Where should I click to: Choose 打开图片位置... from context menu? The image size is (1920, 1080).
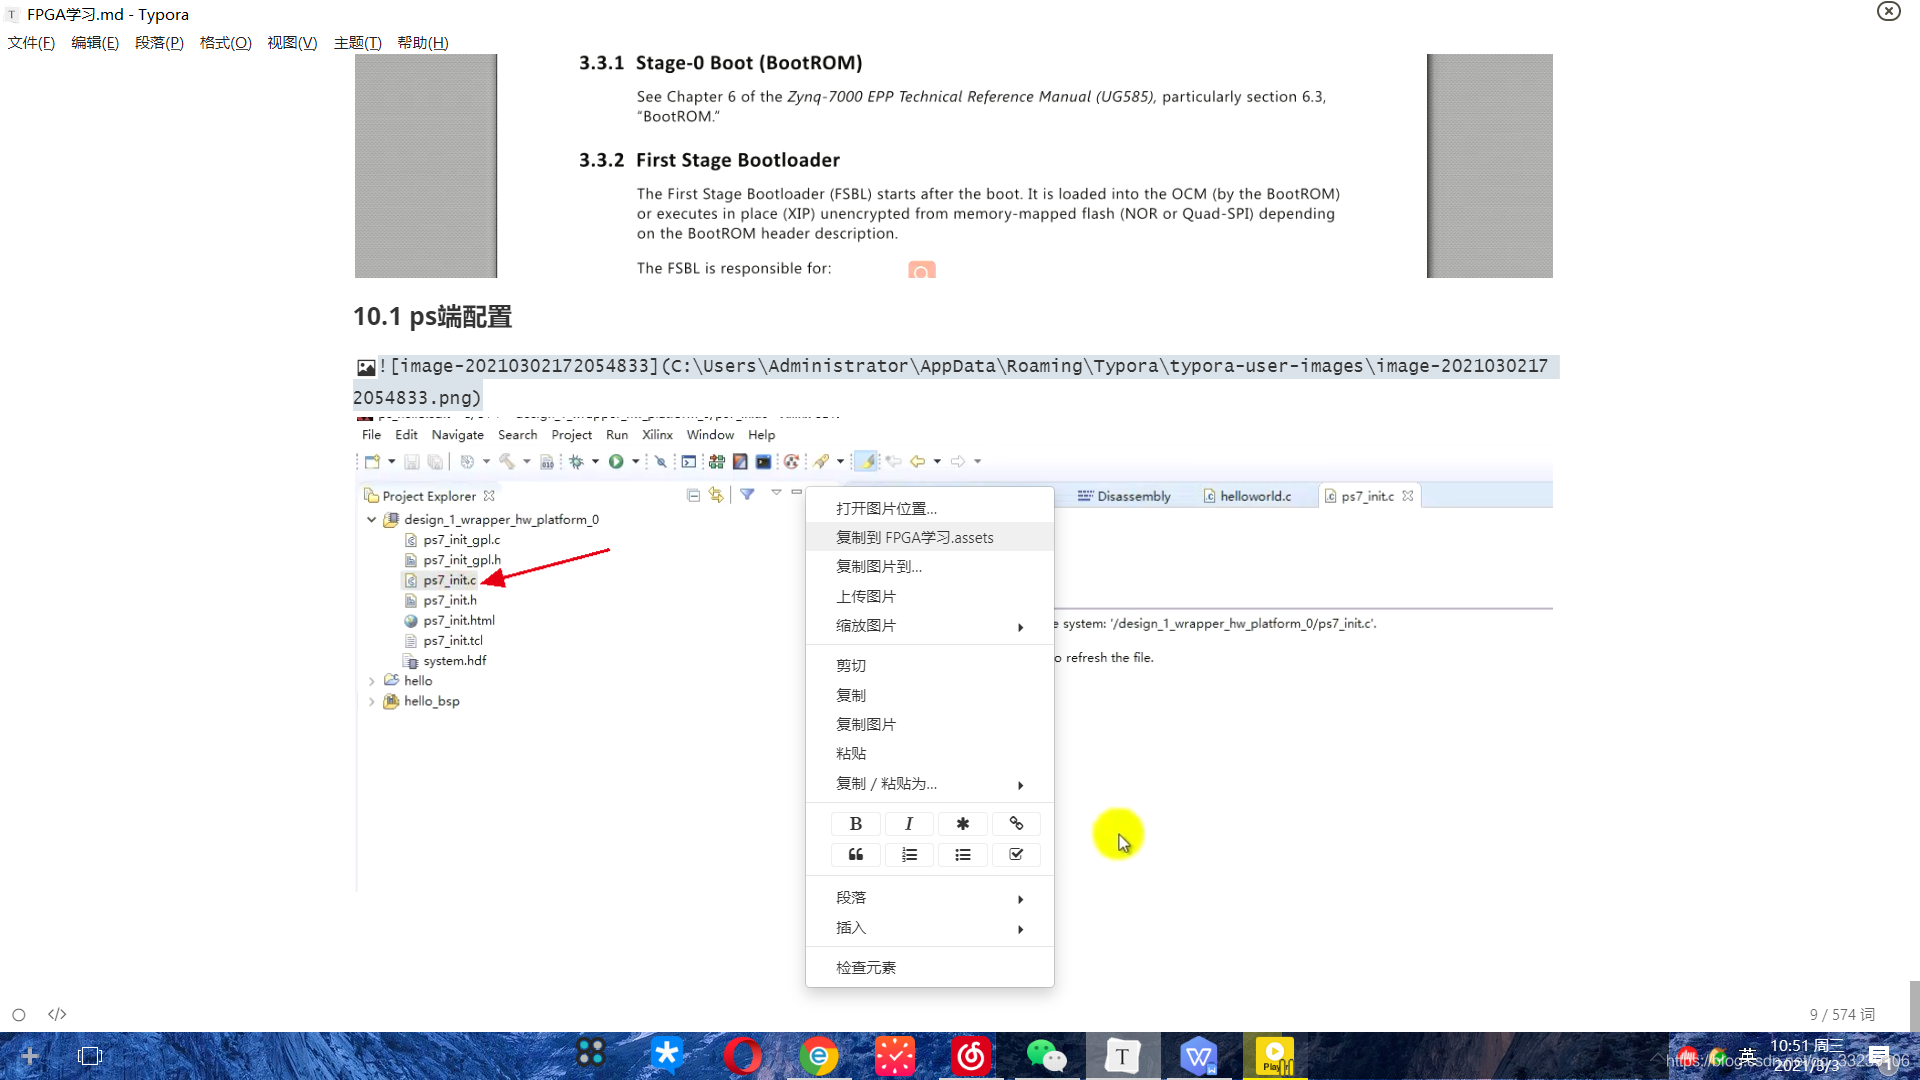(929, 509)
